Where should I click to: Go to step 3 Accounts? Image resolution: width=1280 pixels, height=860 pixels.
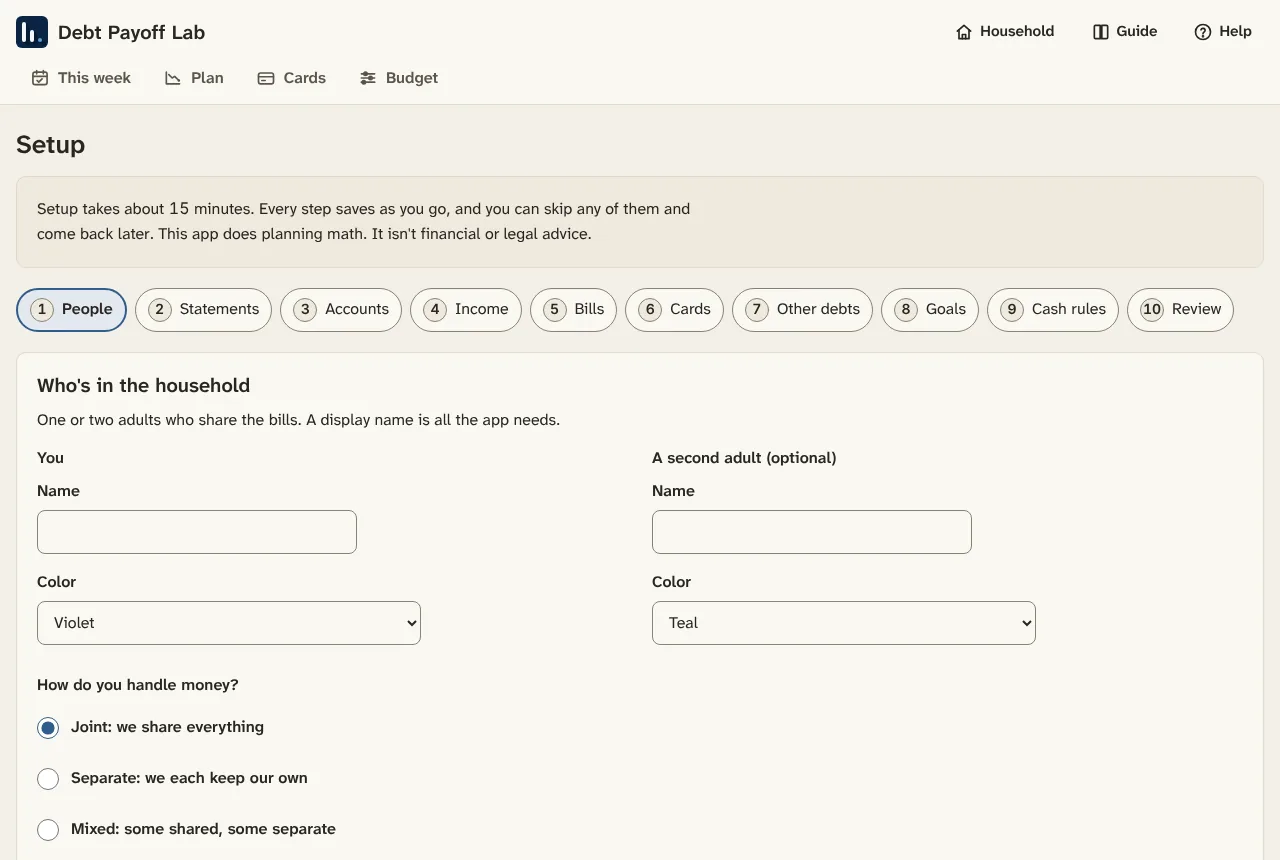tap(341, 310)
